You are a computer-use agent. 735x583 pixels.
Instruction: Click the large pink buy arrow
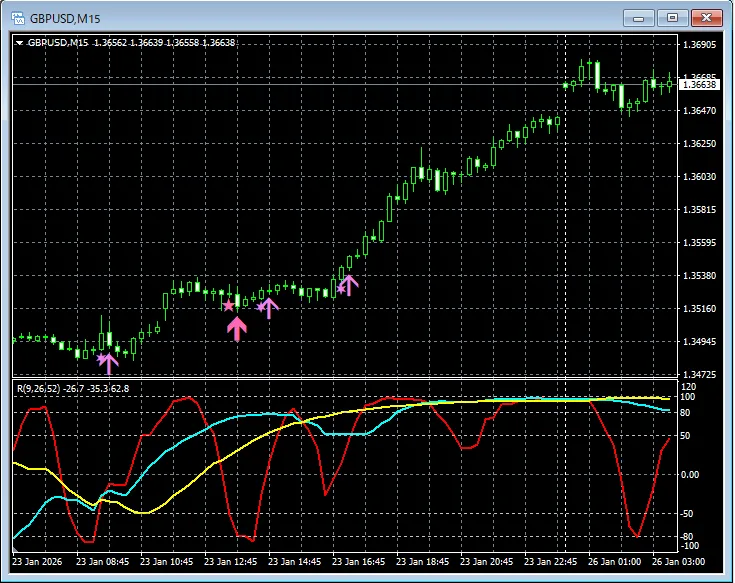click(236, 328)
